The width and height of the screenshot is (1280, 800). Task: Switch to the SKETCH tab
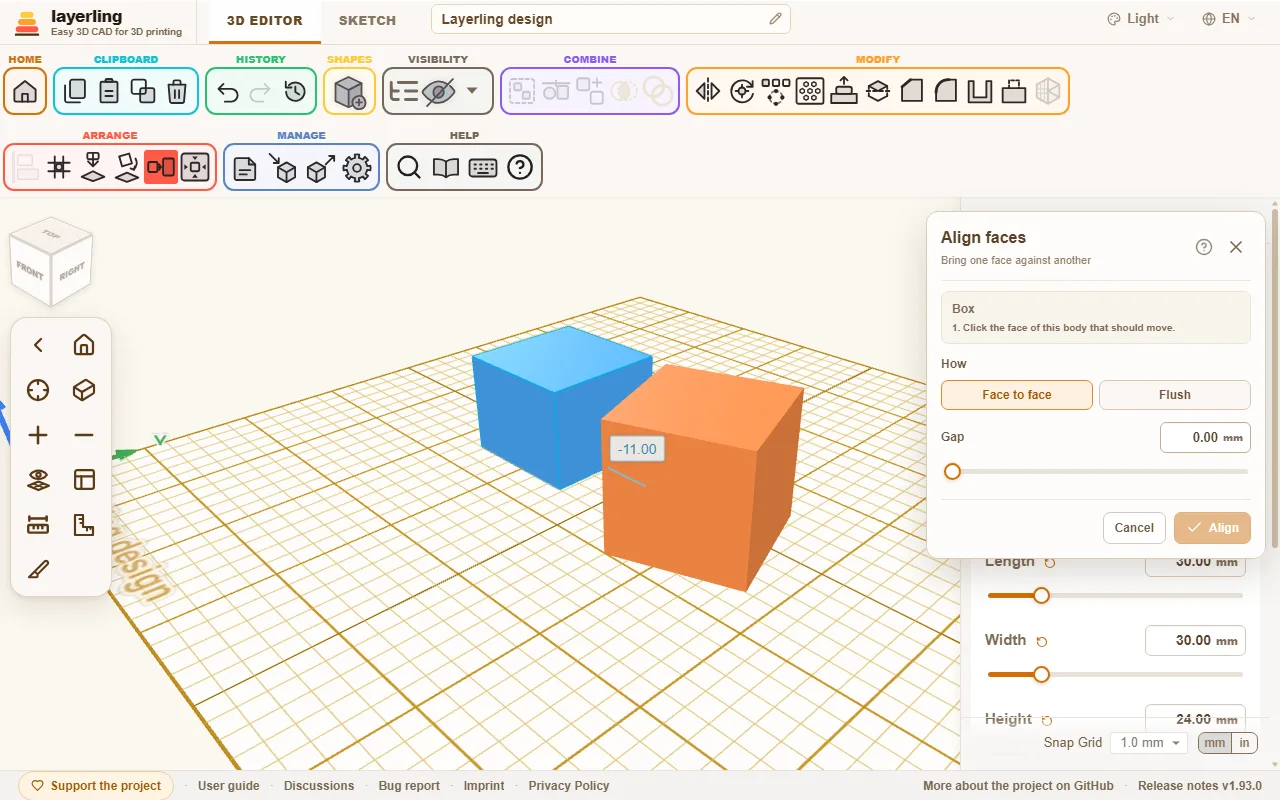[x=367, y=20]
